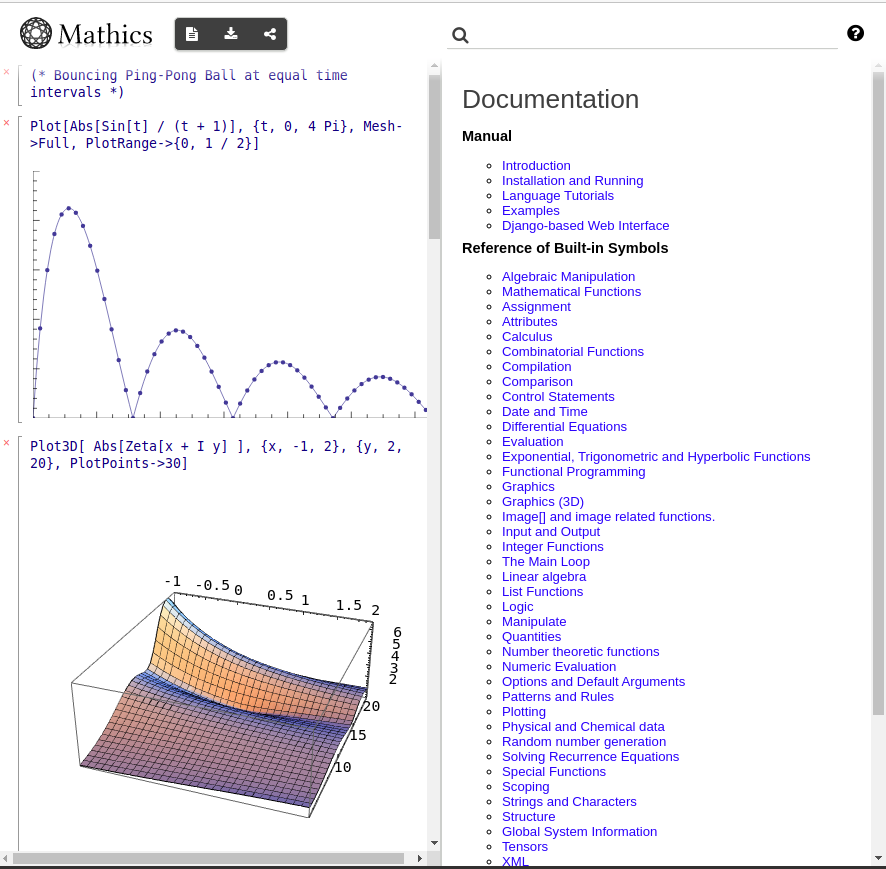Open the Introduction manual page
This screenshot has width=886, height=869.
[536, 165]
